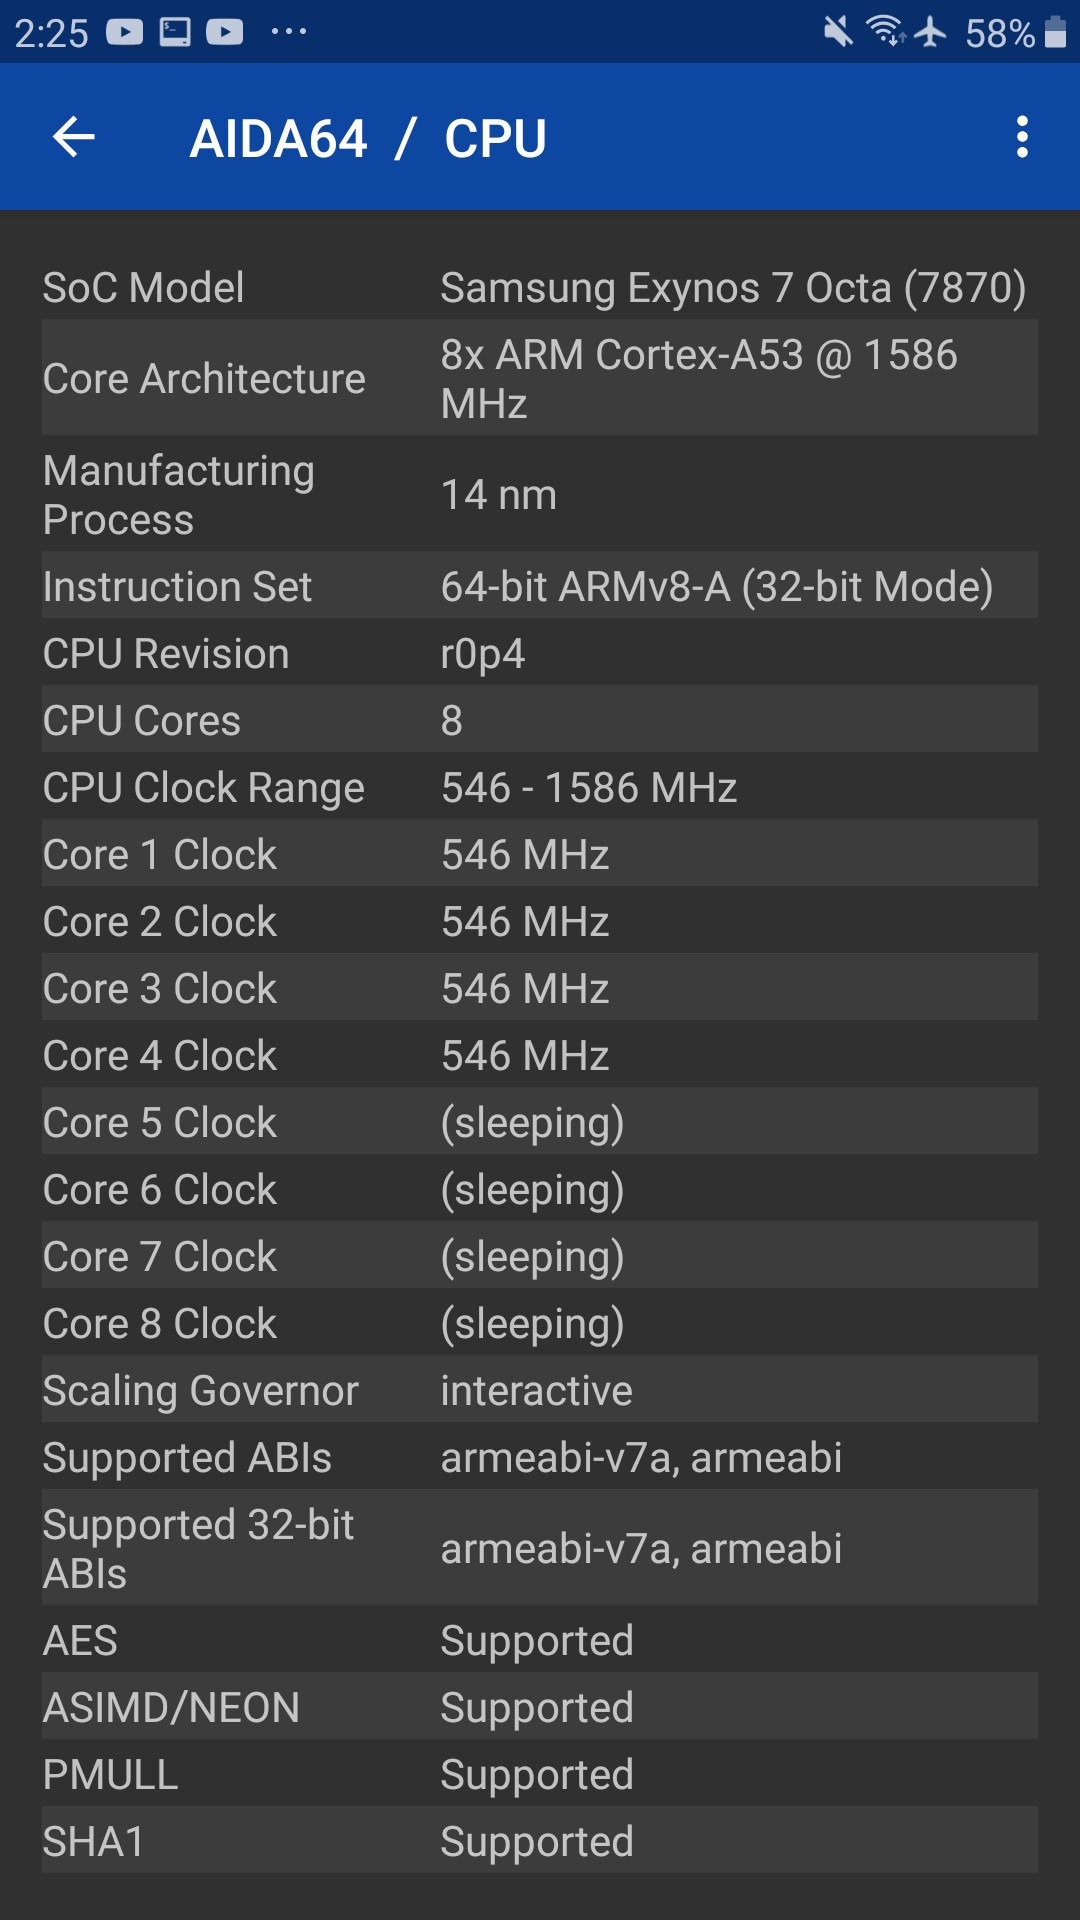
Task: Tap the Scaling Governor interactive row
Action: (540, 1390)
